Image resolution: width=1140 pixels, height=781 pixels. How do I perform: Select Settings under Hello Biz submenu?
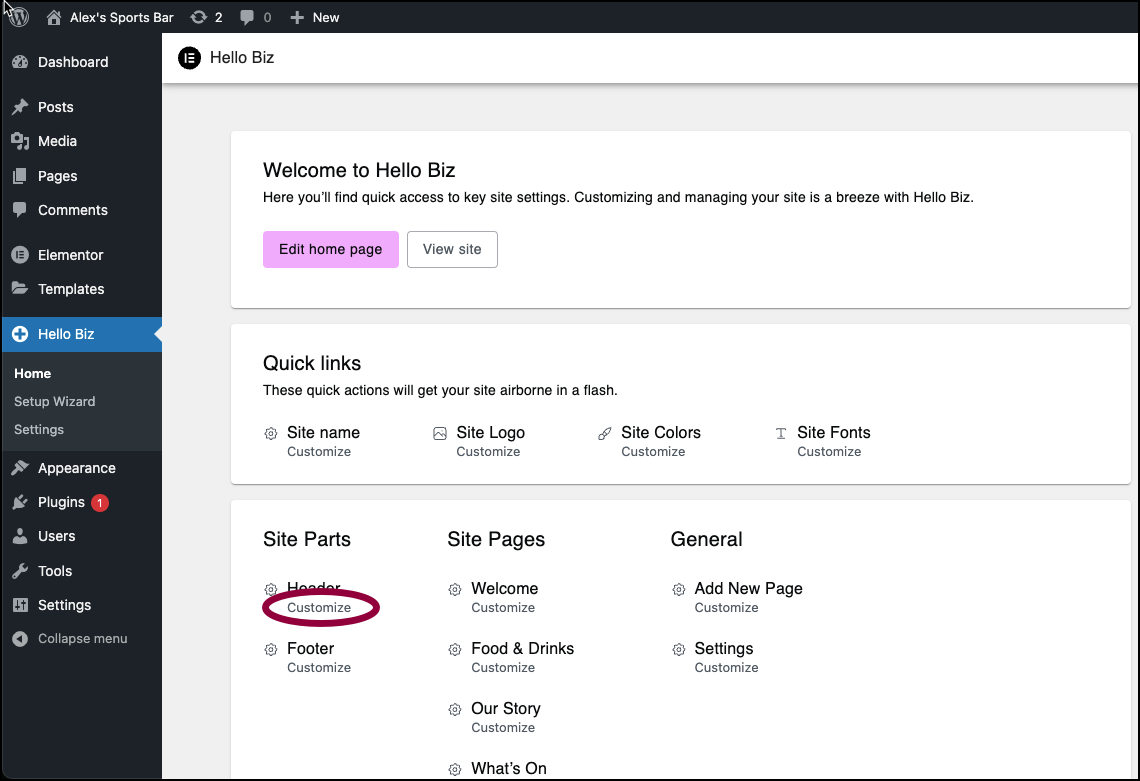click(x=39, y=430)
